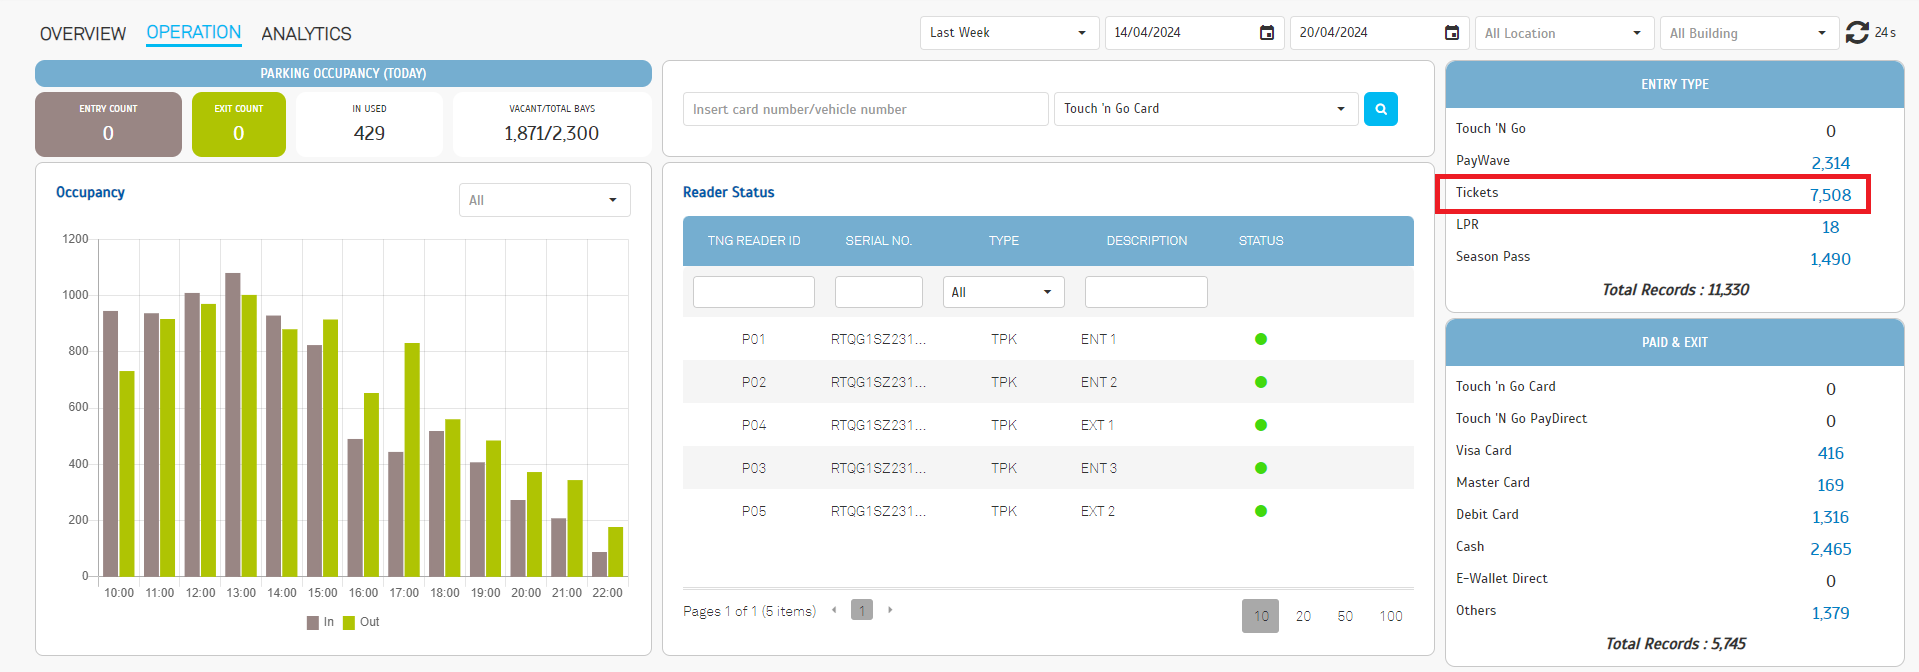Viewport: 1919px width, 672px height.
Task: Click the refresh icon beside the timer
Action: point(1857,33)
